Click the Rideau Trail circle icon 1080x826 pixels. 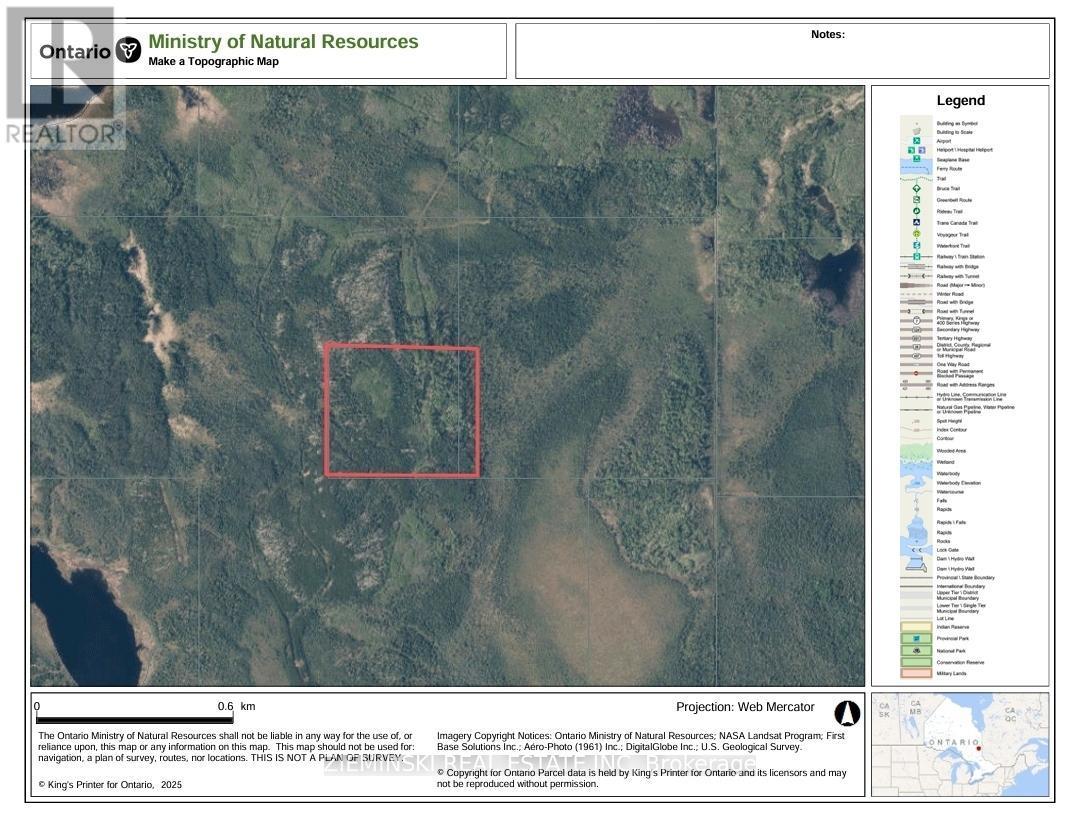(916, 210)
